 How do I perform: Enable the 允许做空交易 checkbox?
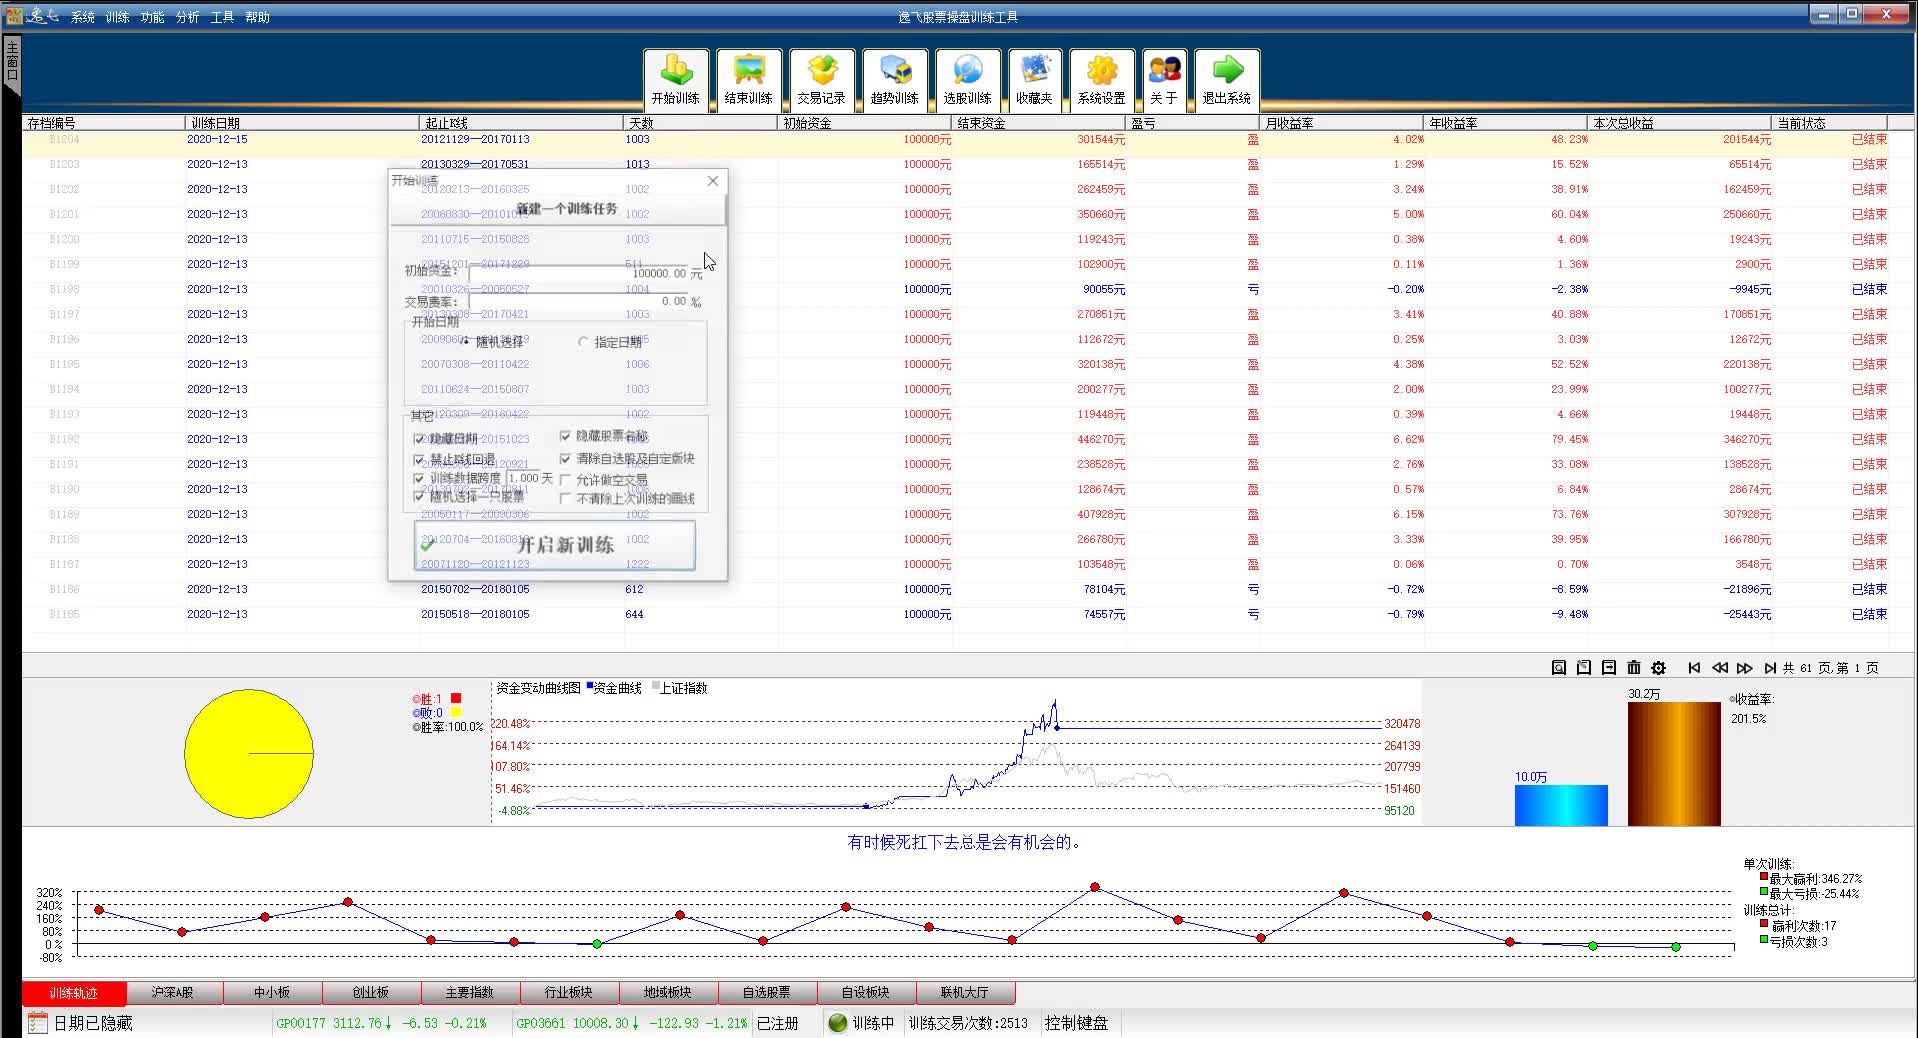click(x=565, y=480)
